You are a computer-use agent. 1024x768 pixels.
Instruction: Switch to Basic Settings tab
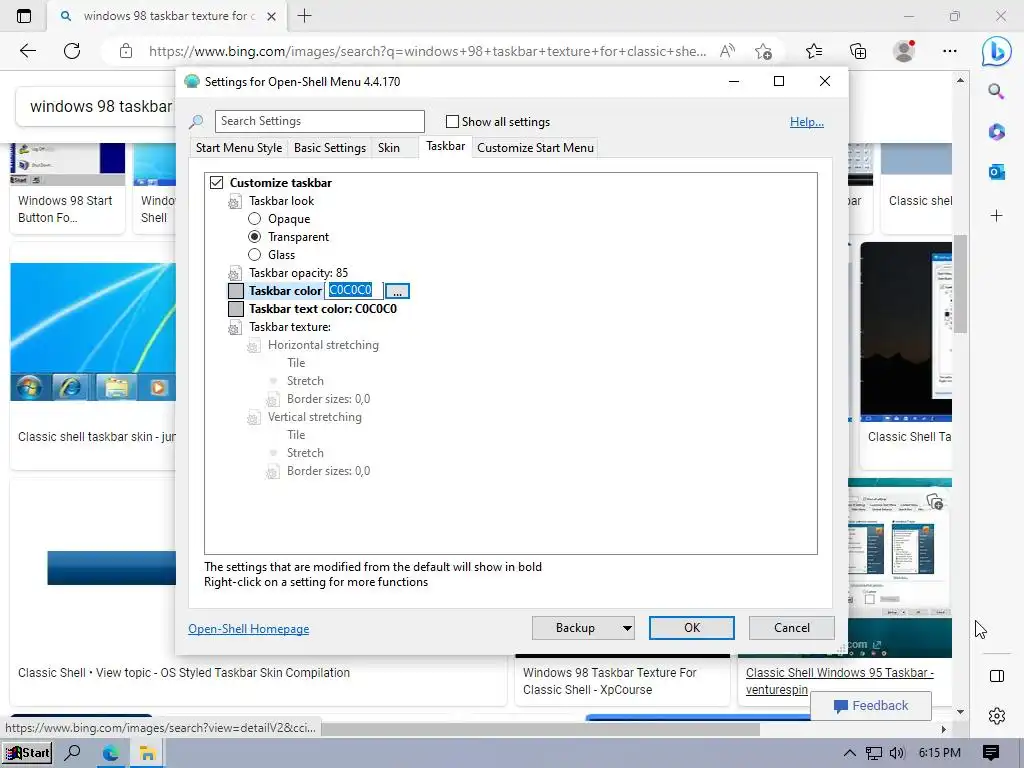(x=330, y=148)
